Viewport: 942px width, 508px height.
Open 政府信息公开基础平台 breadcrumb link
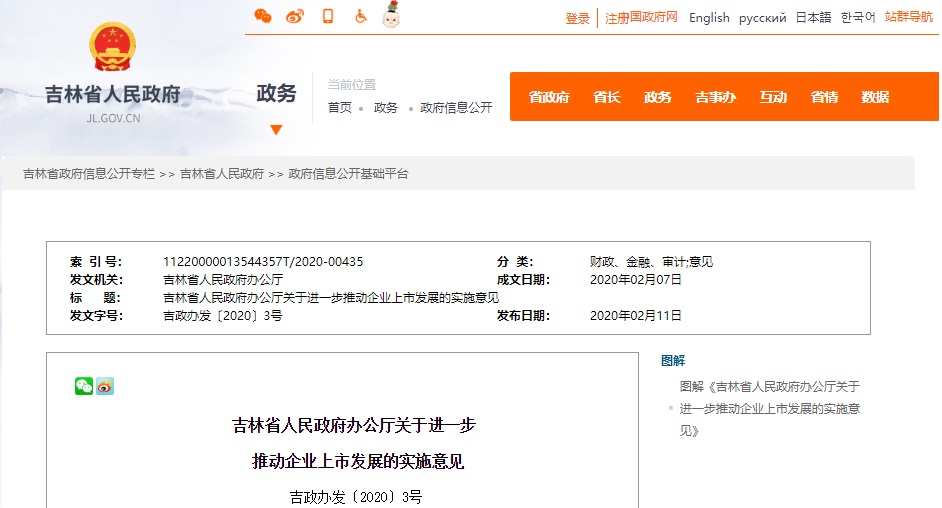[348, 174]
